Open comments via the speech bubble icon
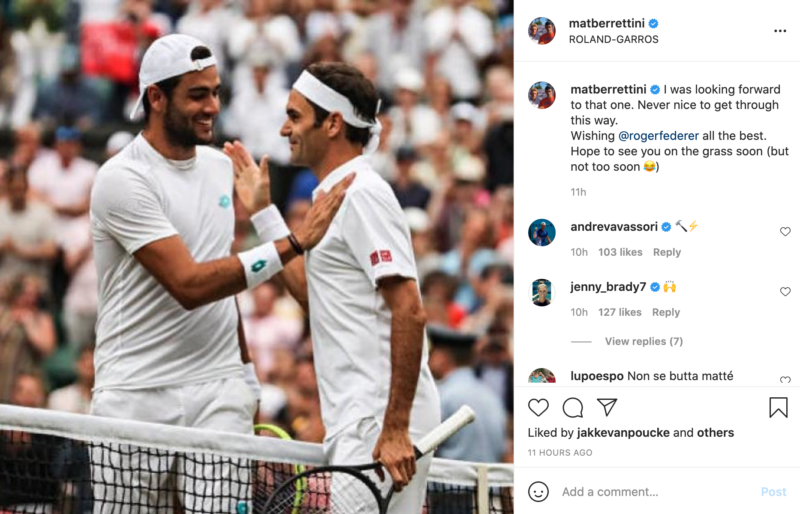 (572, 407)
